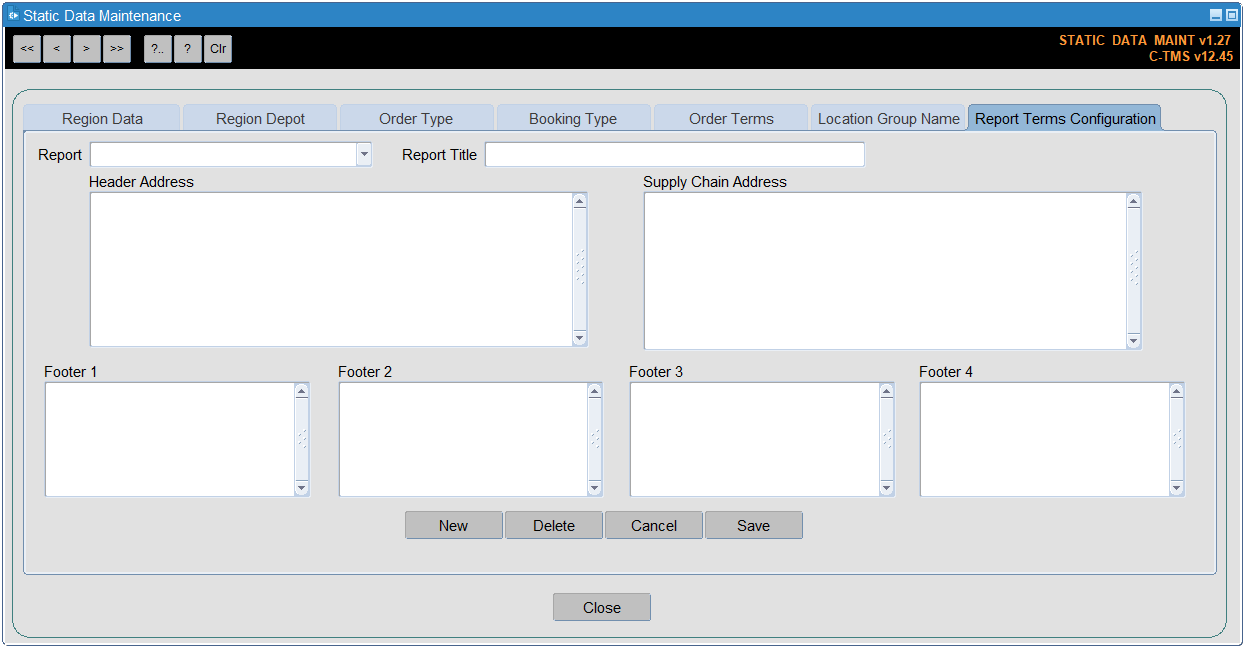Jump to last record with >> button
This screenshot has height=647, width=1244.
(117, 49)
